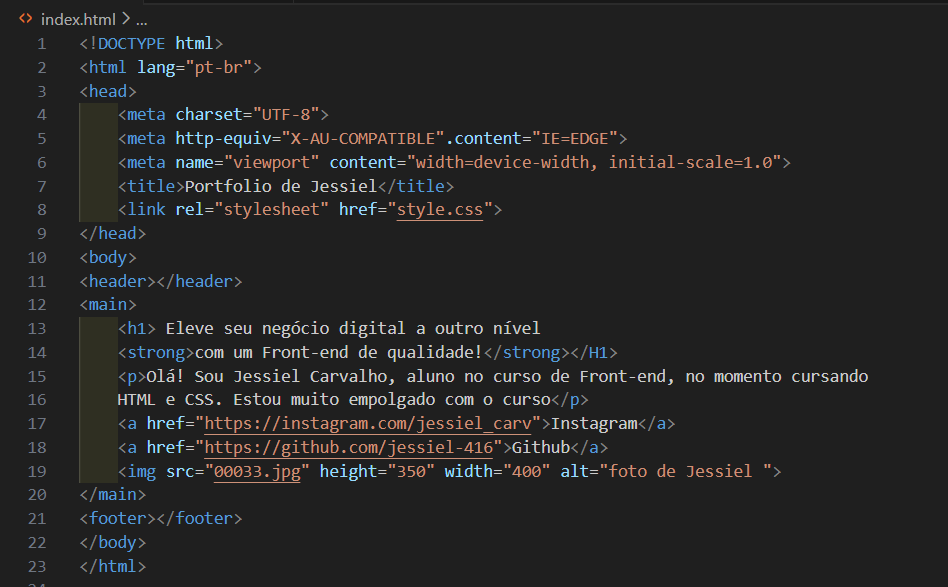Viewport: 948px width, 587px height.
Task: Click line number 19 at img tag
Action: pos(37,472)
